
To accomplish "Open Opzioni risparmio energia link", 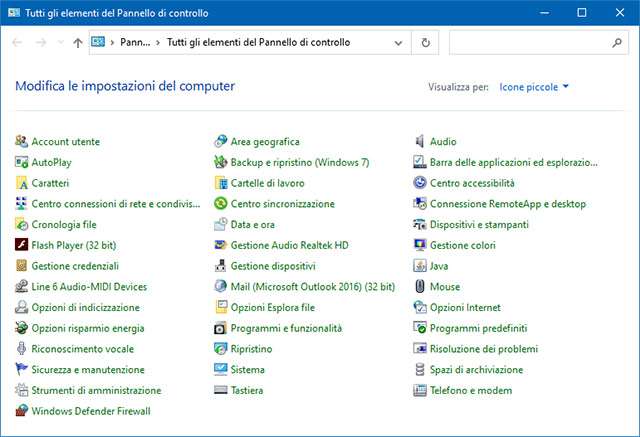I will tap(88, 328).
